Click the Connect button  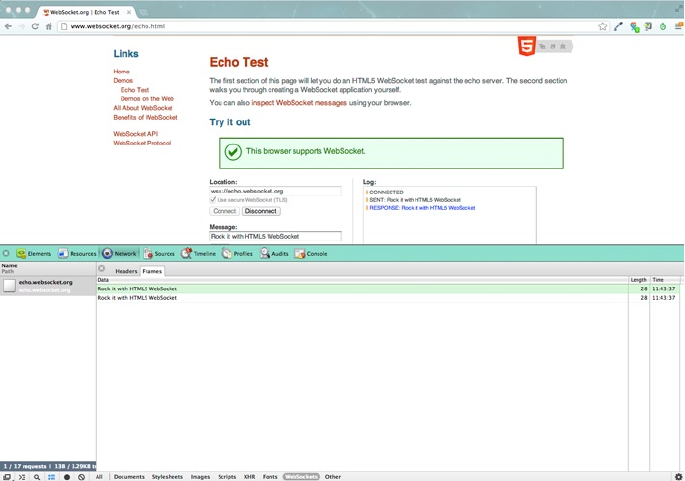(x=225, y=211)
